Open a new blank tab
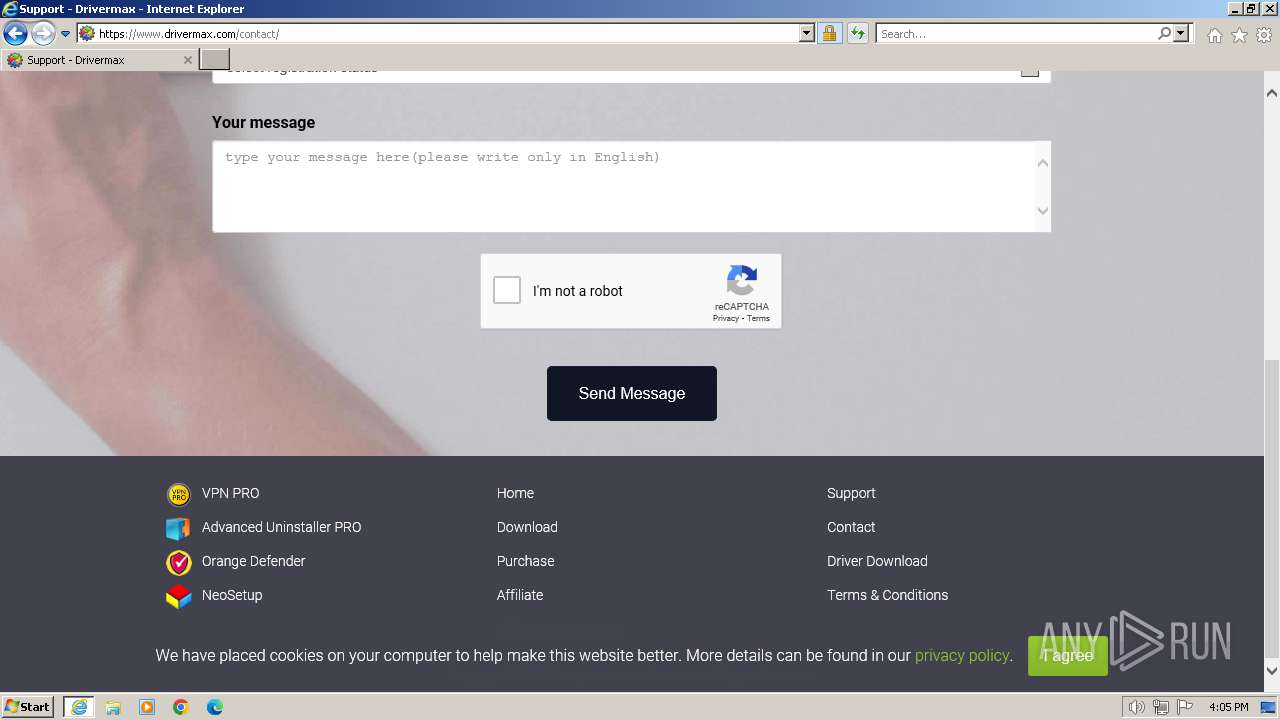Image resolution: width=1280 pixels, height=720 pixels. click(x=214, y=60)
